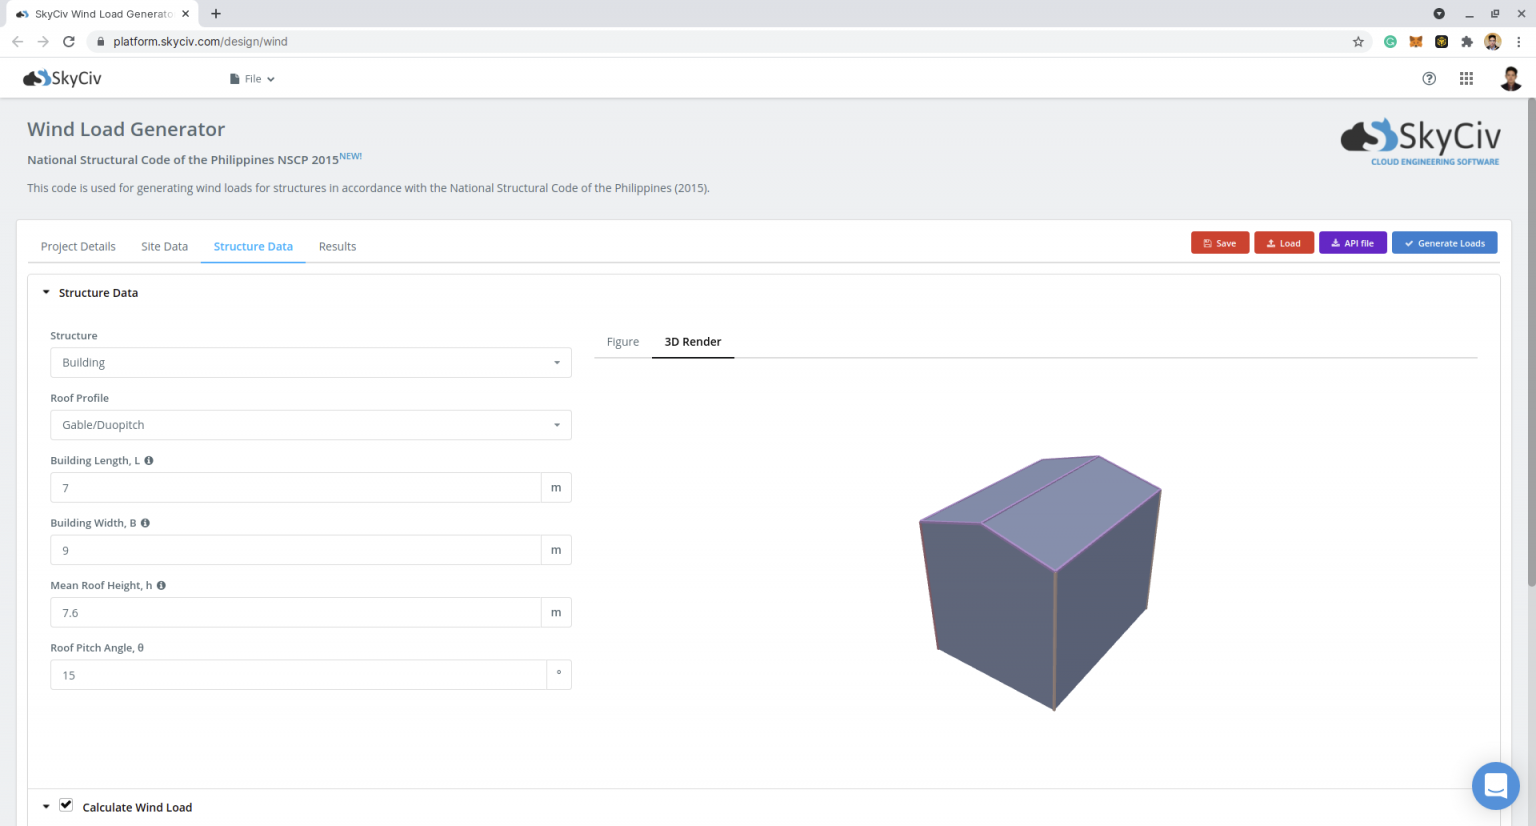
Task: Click the Roof Pitch Angle input field
Action: point(298,675)
